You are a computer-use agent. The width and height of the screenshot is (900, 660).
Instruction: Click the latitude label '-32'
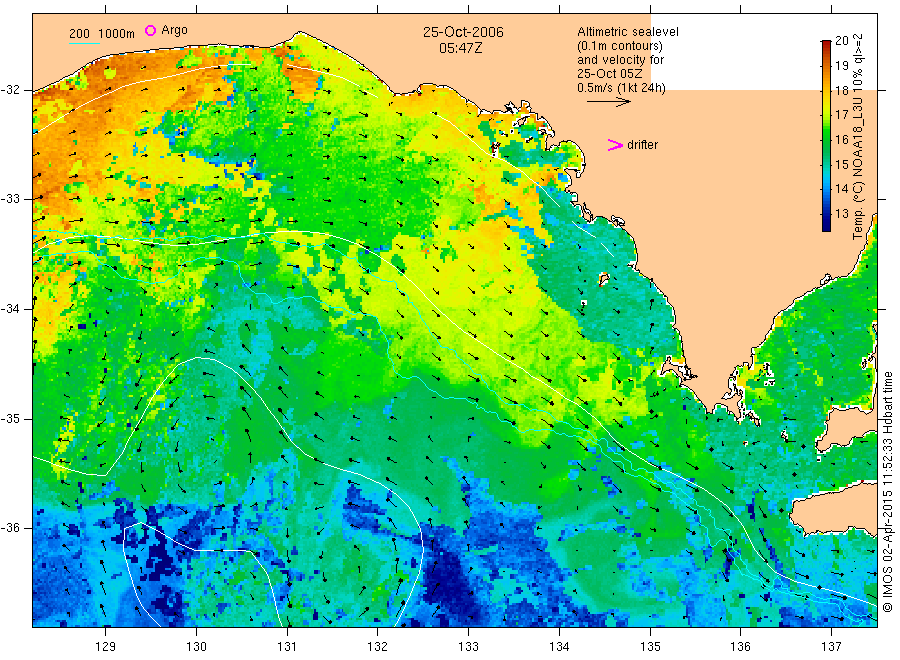tap(10, 90)
